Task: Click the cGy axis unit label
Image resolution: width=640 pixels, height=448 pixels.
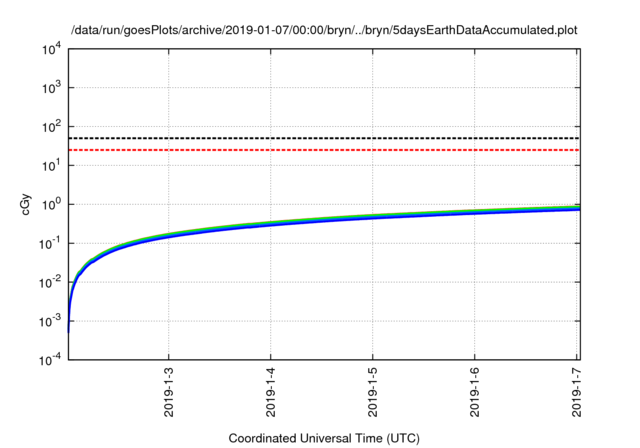Action: pos(25,205)
